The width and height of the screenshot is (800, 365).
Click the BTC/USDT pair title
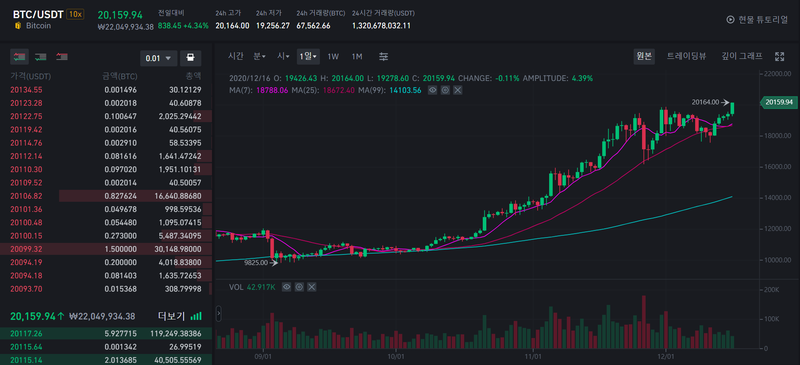pyautogui.click(x=38, y=14)
